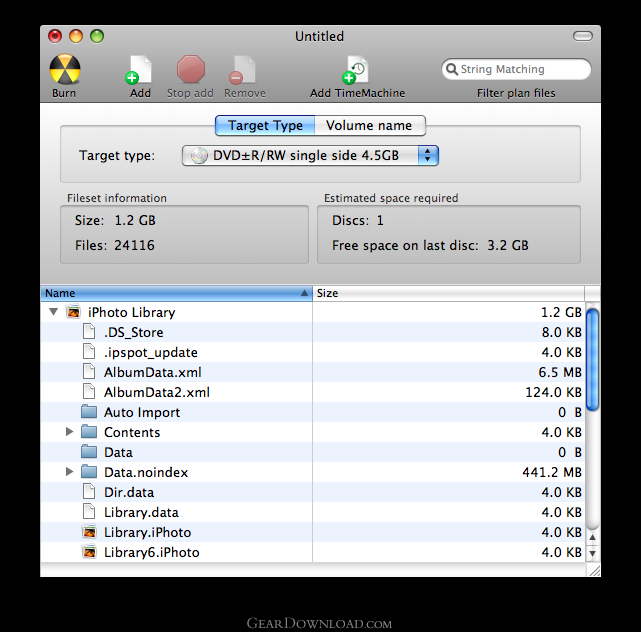Toggle toolbar with the pill button

coord(583,36)
